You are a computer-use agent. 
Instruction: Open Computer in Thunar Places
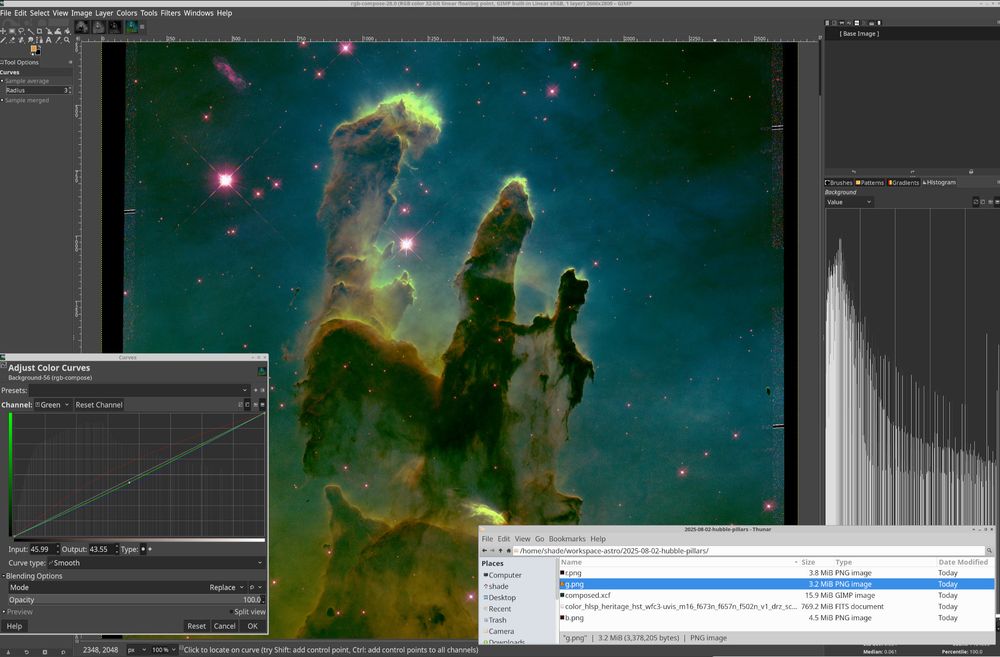pos(502,575)
